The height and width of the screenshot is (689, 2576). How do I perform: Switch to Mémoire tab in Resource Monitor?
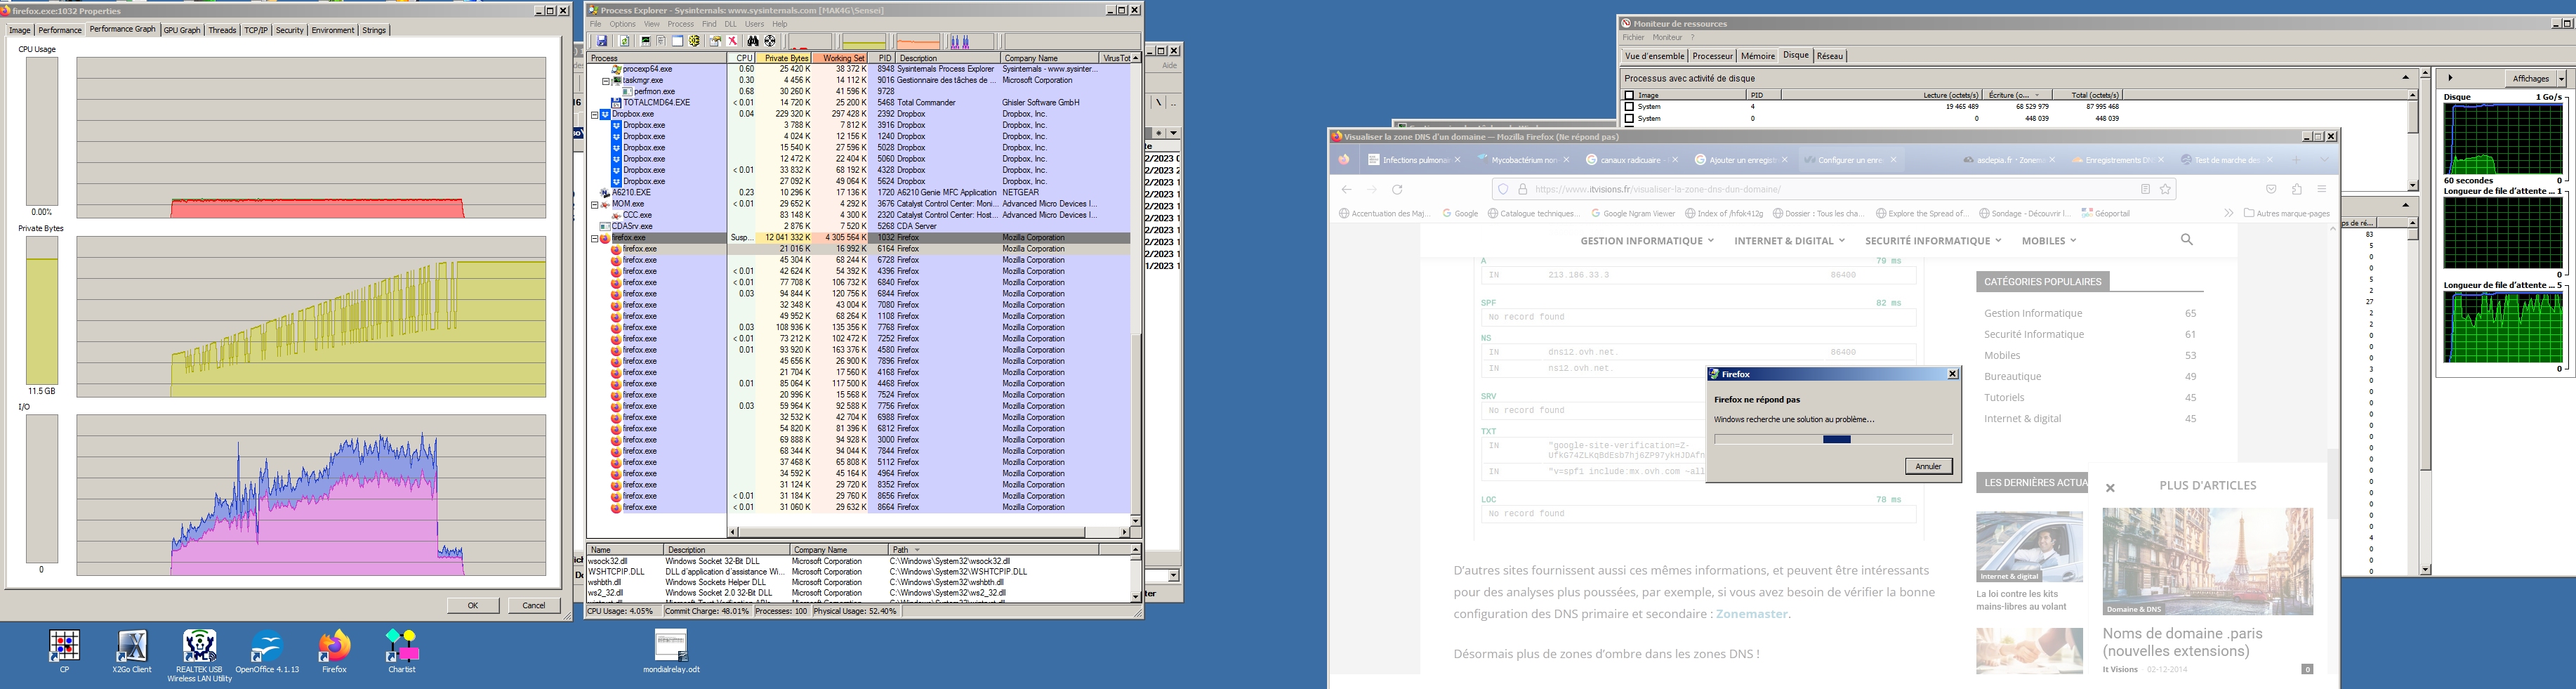(x=1758, y=56)
